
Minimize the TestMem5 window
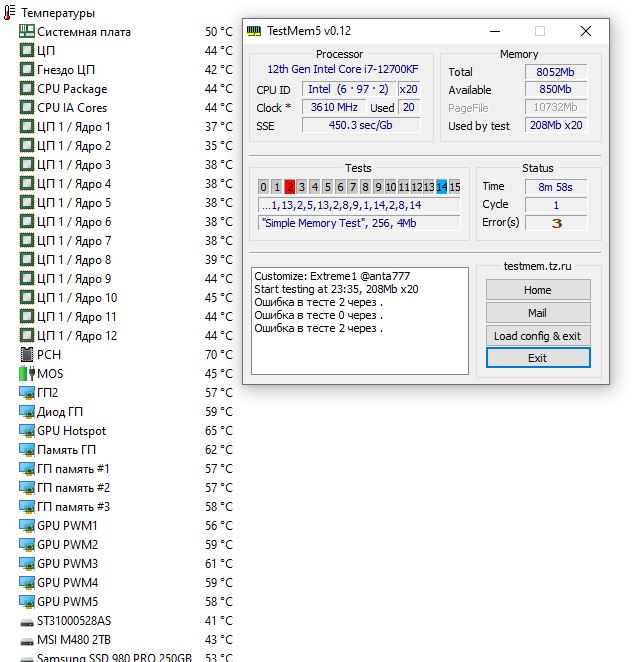click(495, 31)
